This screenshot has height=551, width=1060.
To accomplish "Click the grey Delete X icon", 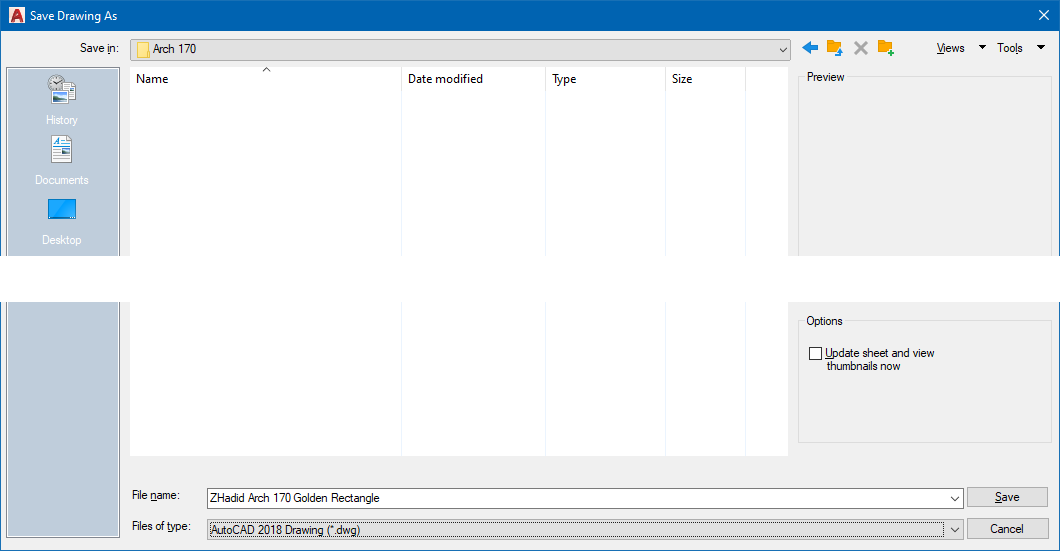I will [861, 48].
